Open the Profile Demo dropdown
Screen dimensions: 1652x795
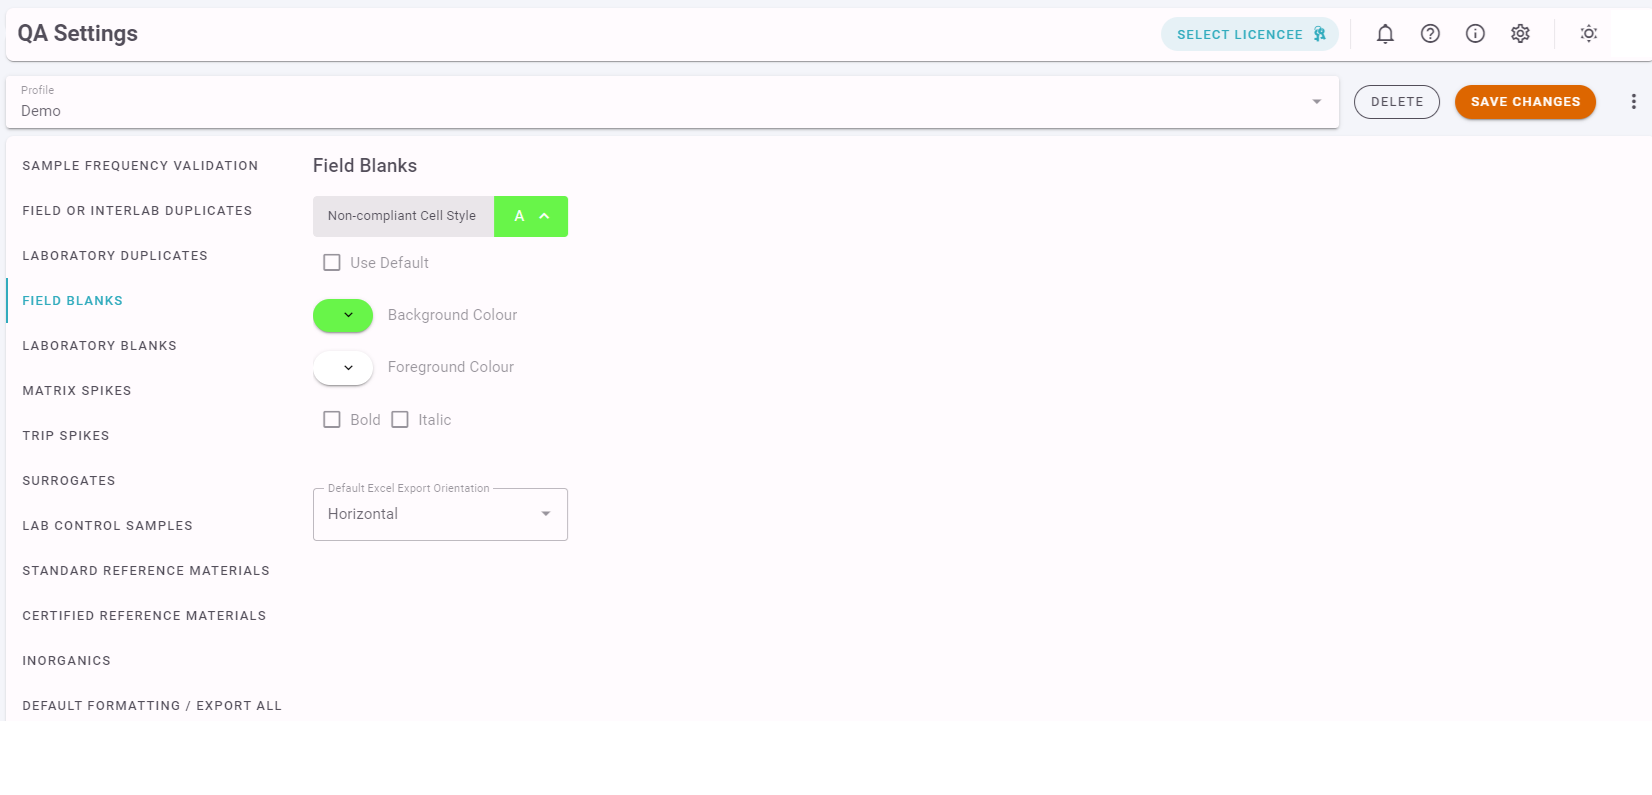click(672, 102)
